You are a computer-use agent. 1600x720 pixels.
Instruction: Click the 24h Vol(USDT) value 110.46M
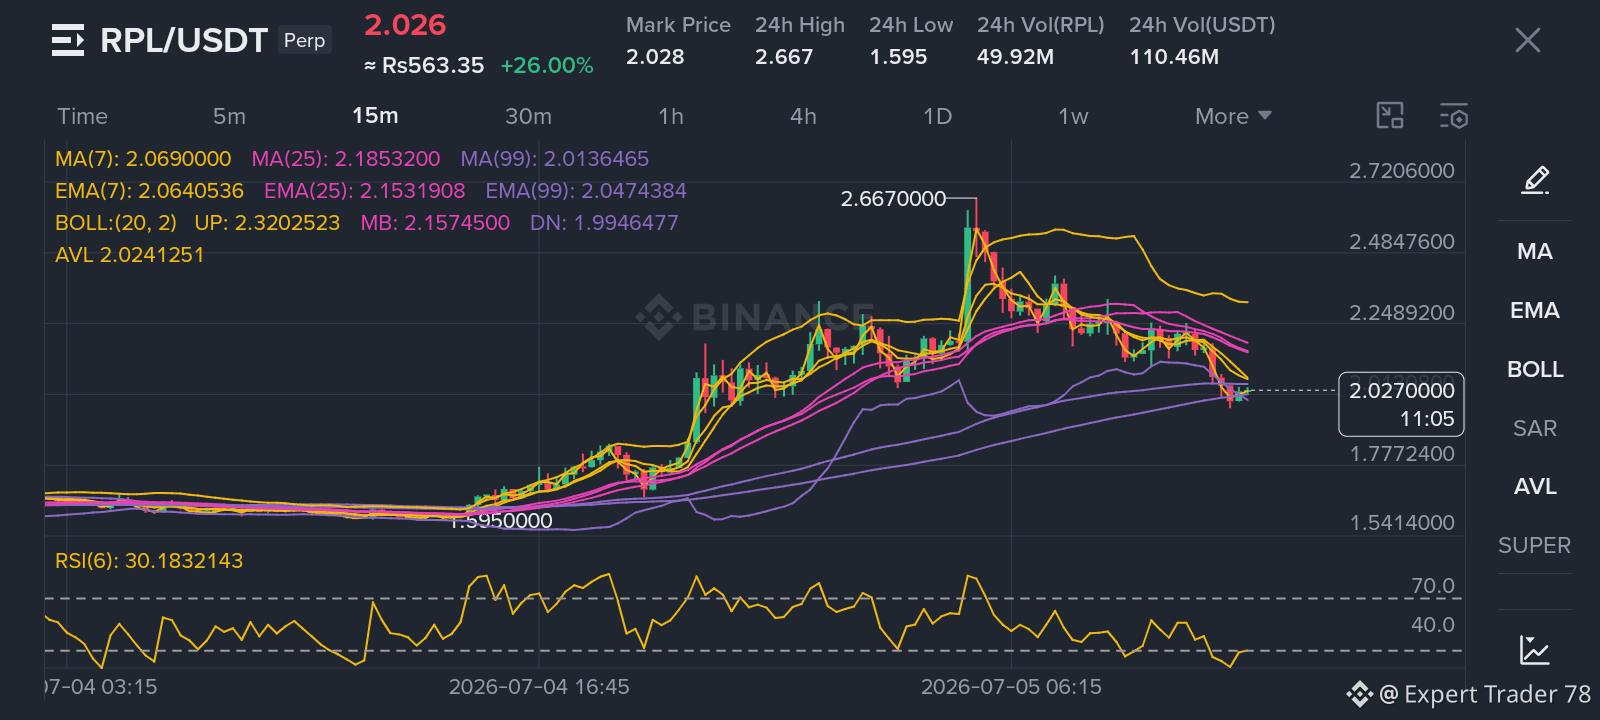pyautogui.click(x=1174, y=57)
